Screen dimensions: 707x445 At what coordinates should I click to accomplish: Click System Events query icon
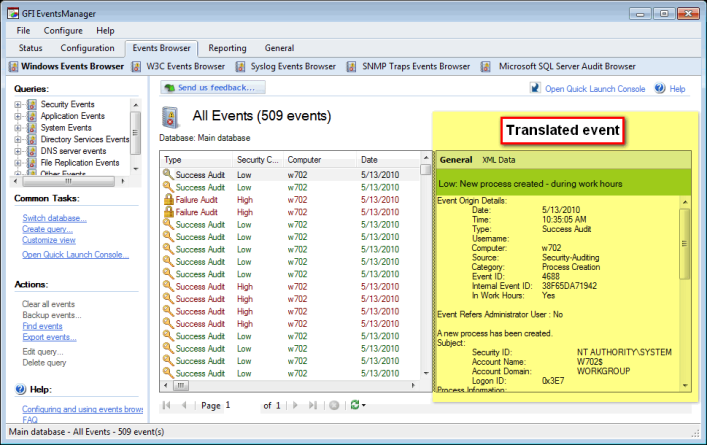pos(32,128)
